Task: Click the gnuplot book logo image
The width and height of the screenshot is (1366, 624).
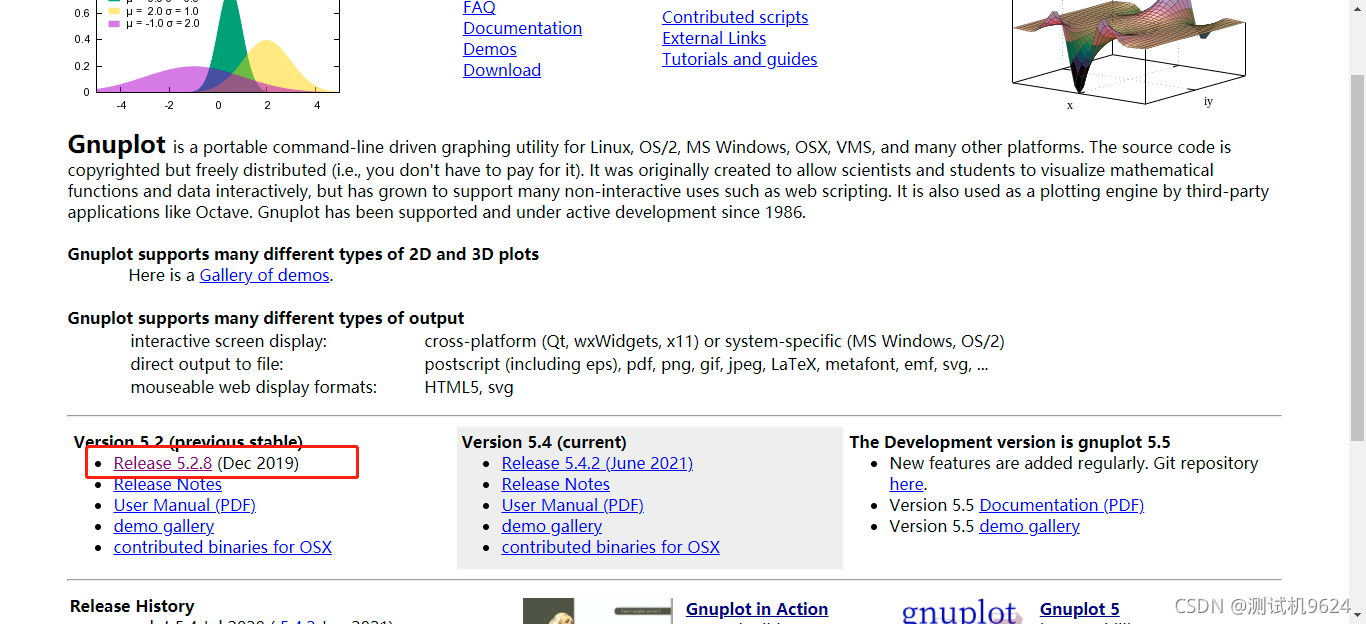Action: (x=960, y=611)
